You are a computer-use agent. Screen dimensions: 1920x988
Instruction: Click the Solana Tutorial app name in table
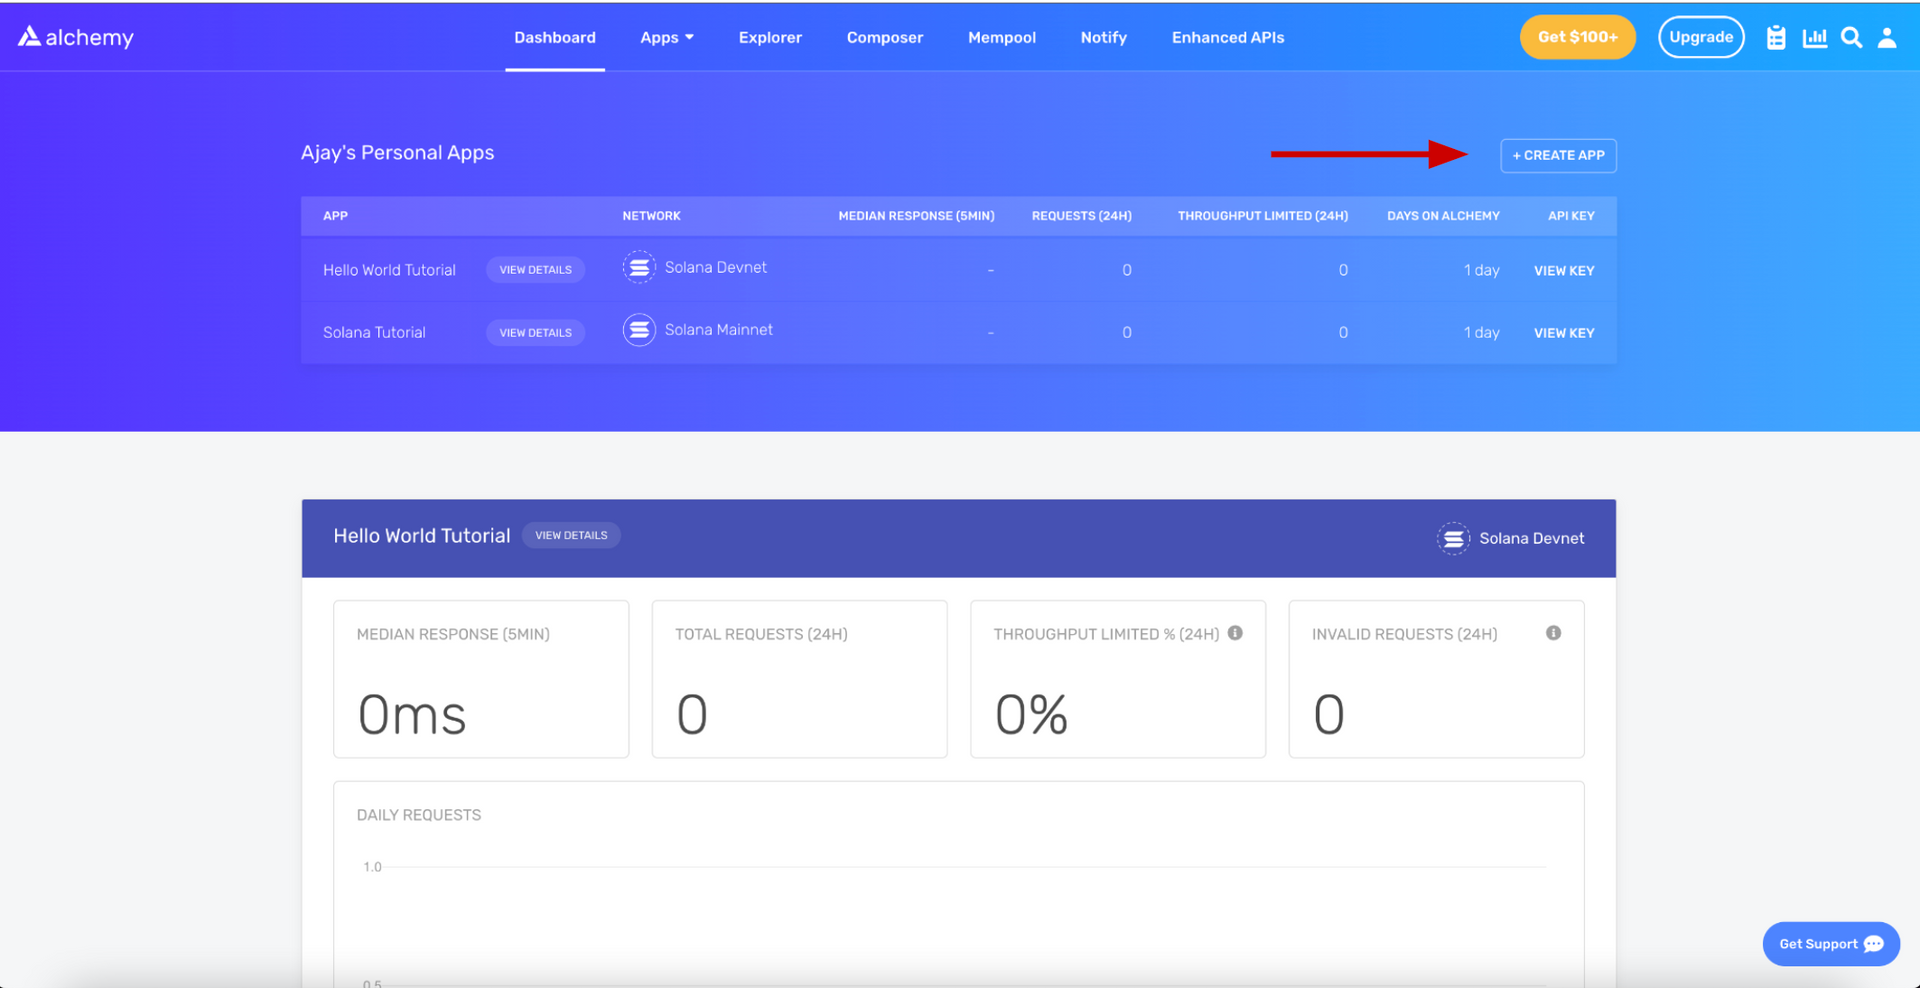click(374, 332)
